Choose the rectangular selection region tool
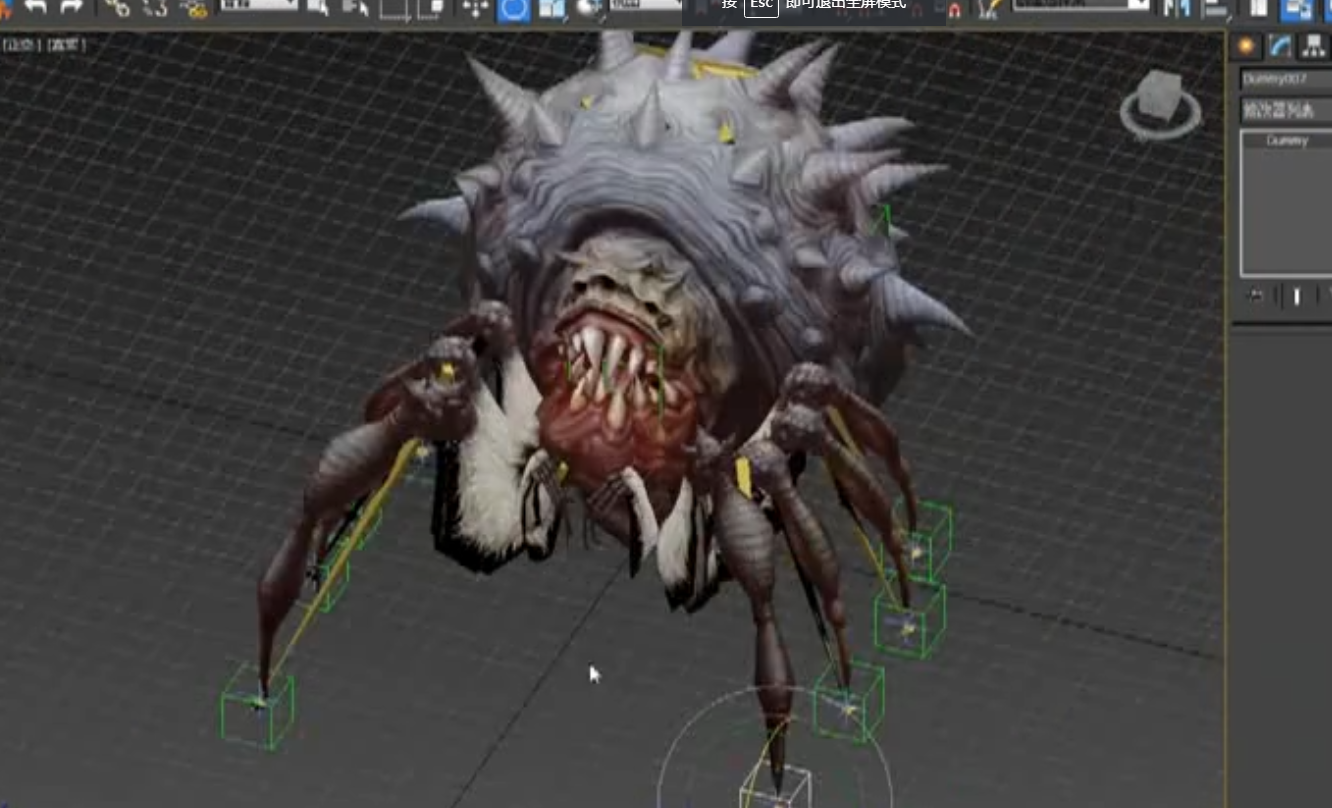The width and height of the screenshot is (1332, 808). point(394,9)
